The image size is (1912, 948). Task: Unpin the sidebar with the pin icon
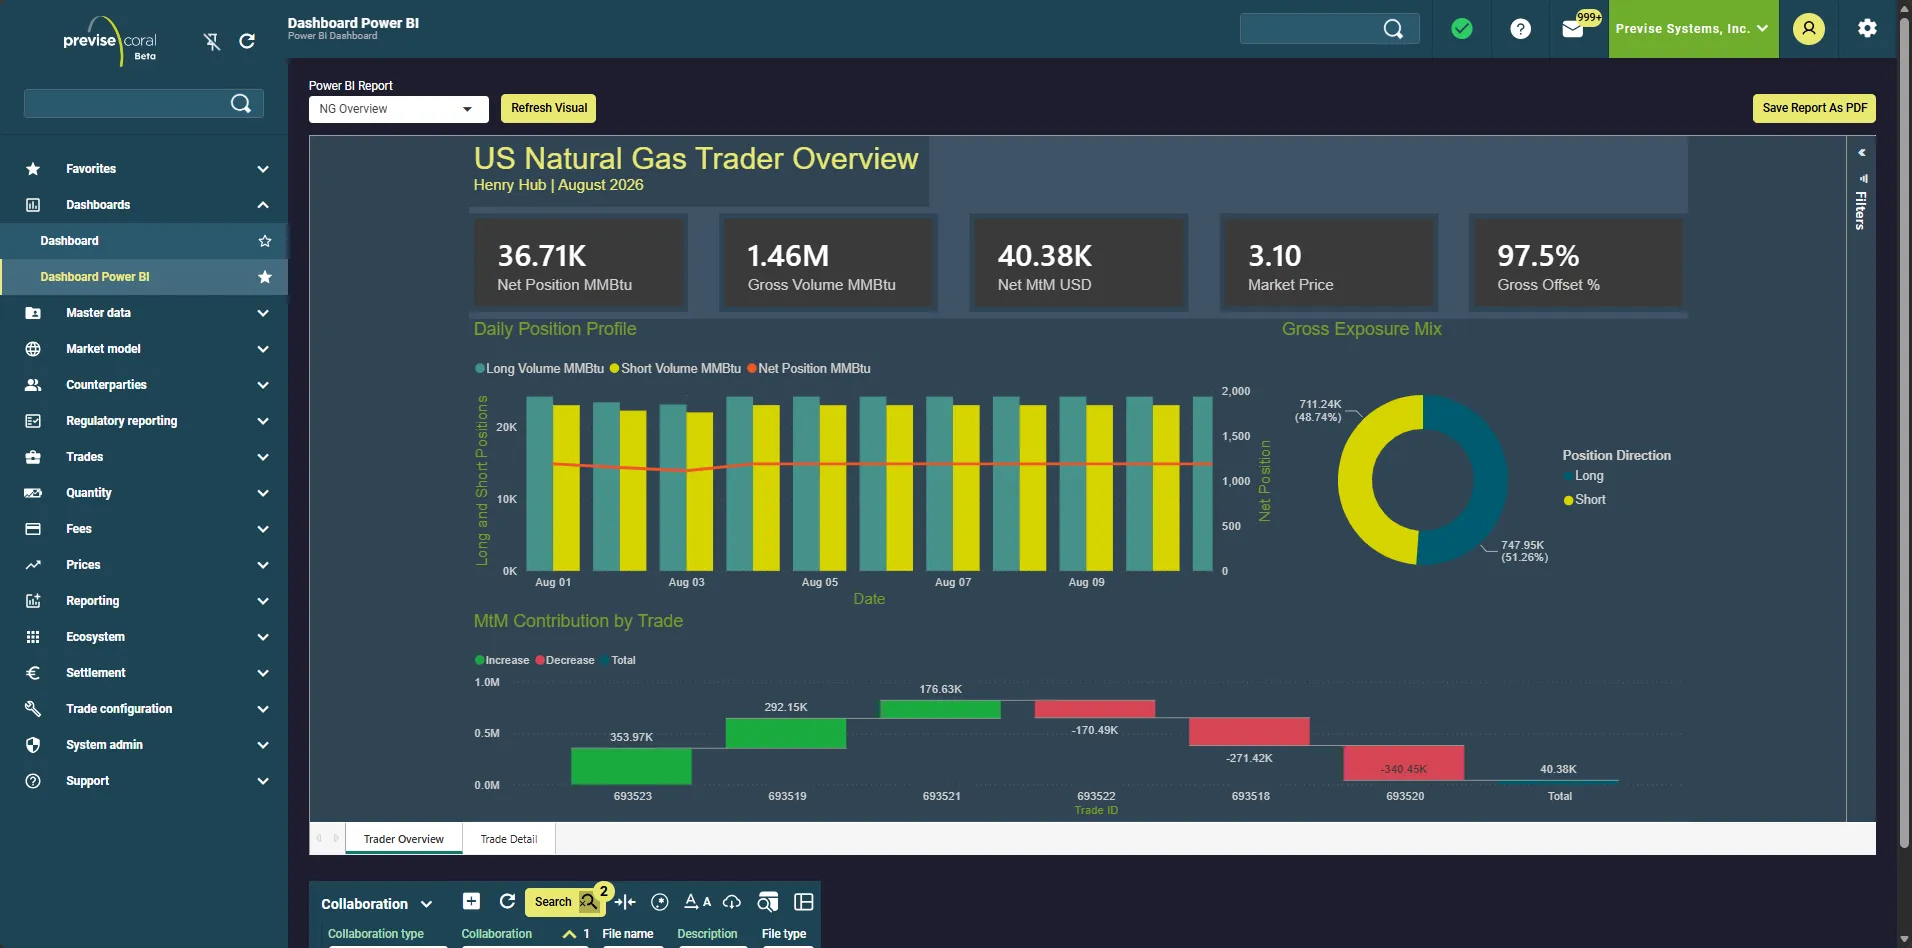pyautogui.click(x=212, y=41)
